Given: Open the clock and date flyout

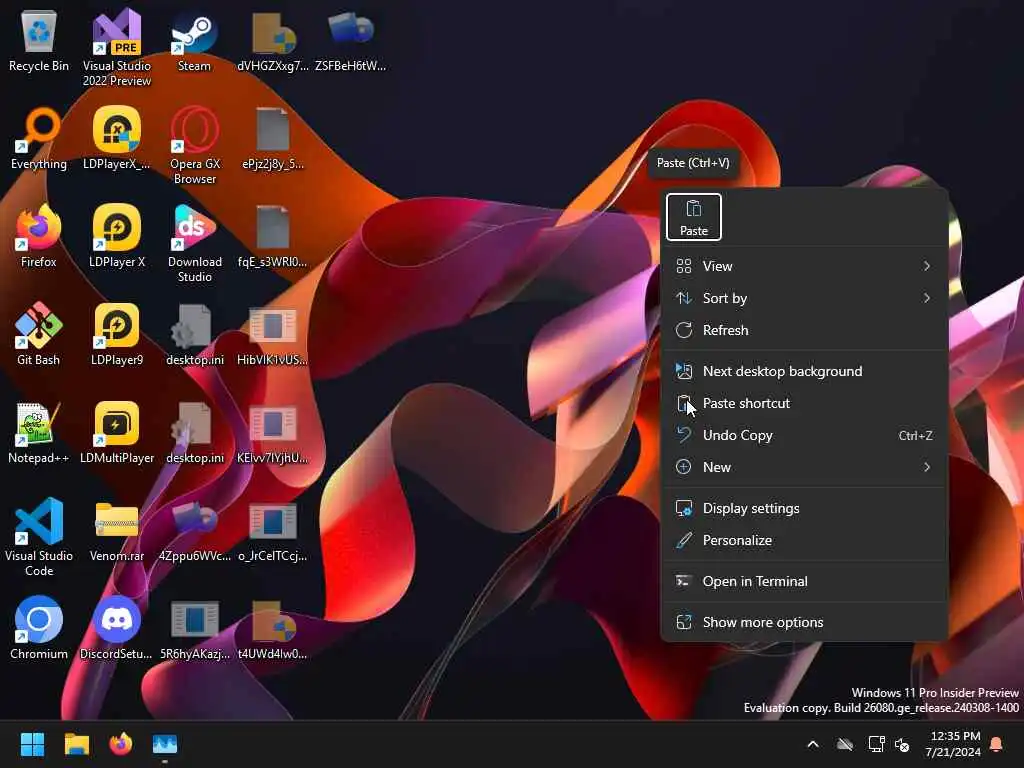Looking at the screenshot, I should (x=953, y=744).
